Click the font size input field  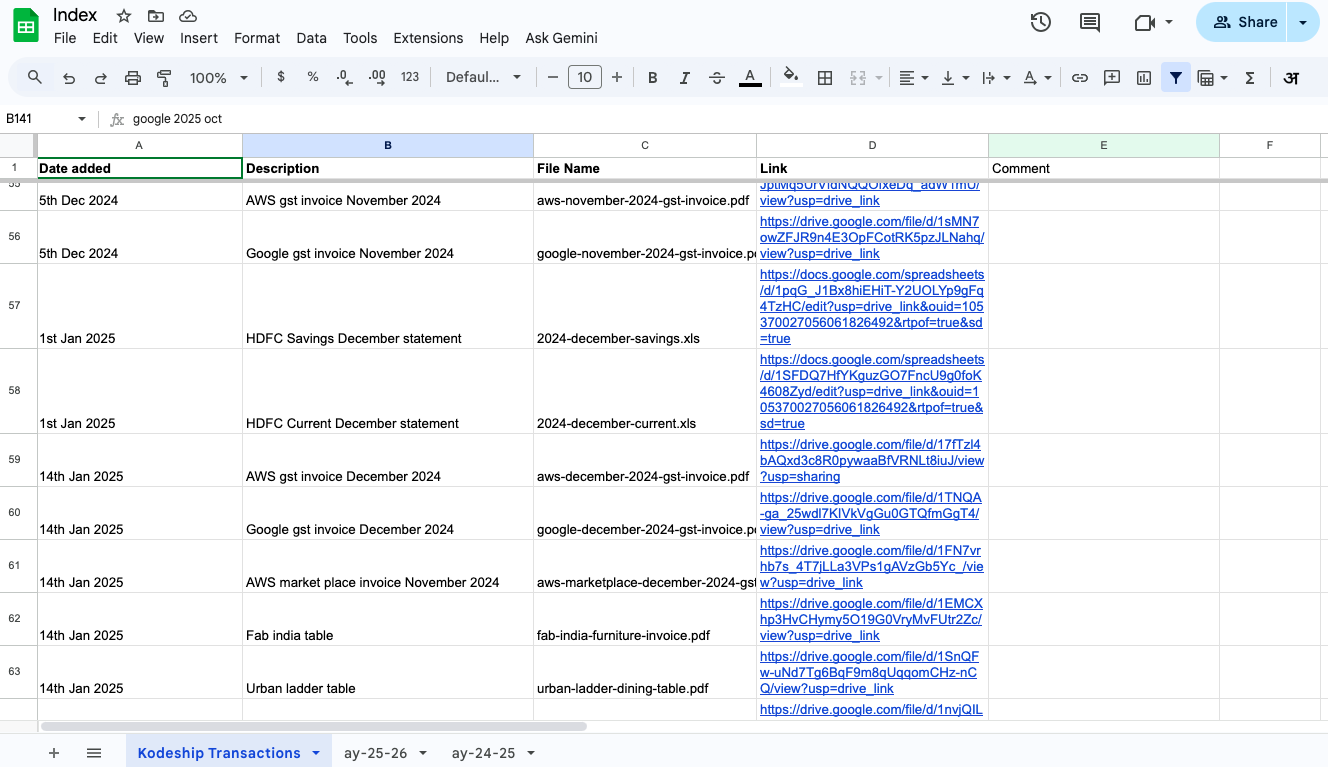pos(584,78)
